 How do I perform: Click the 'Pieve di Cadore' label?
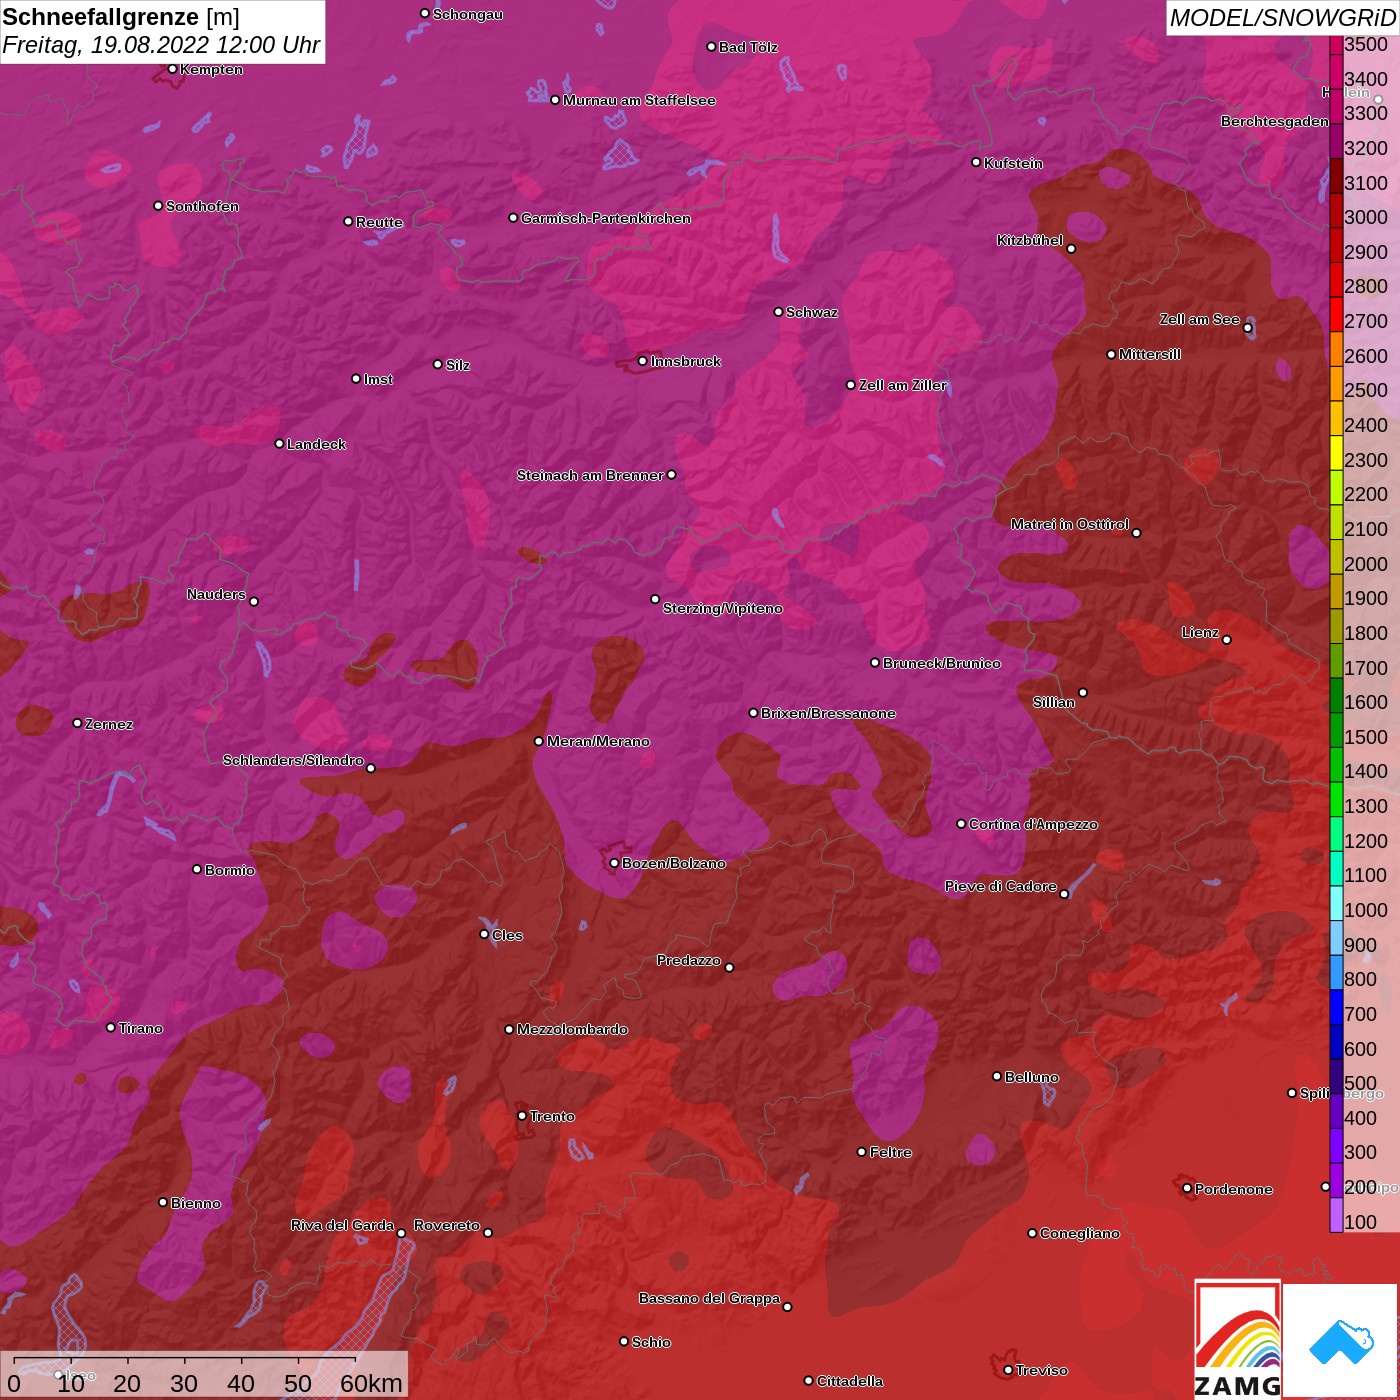click(x=1001, y=886)
